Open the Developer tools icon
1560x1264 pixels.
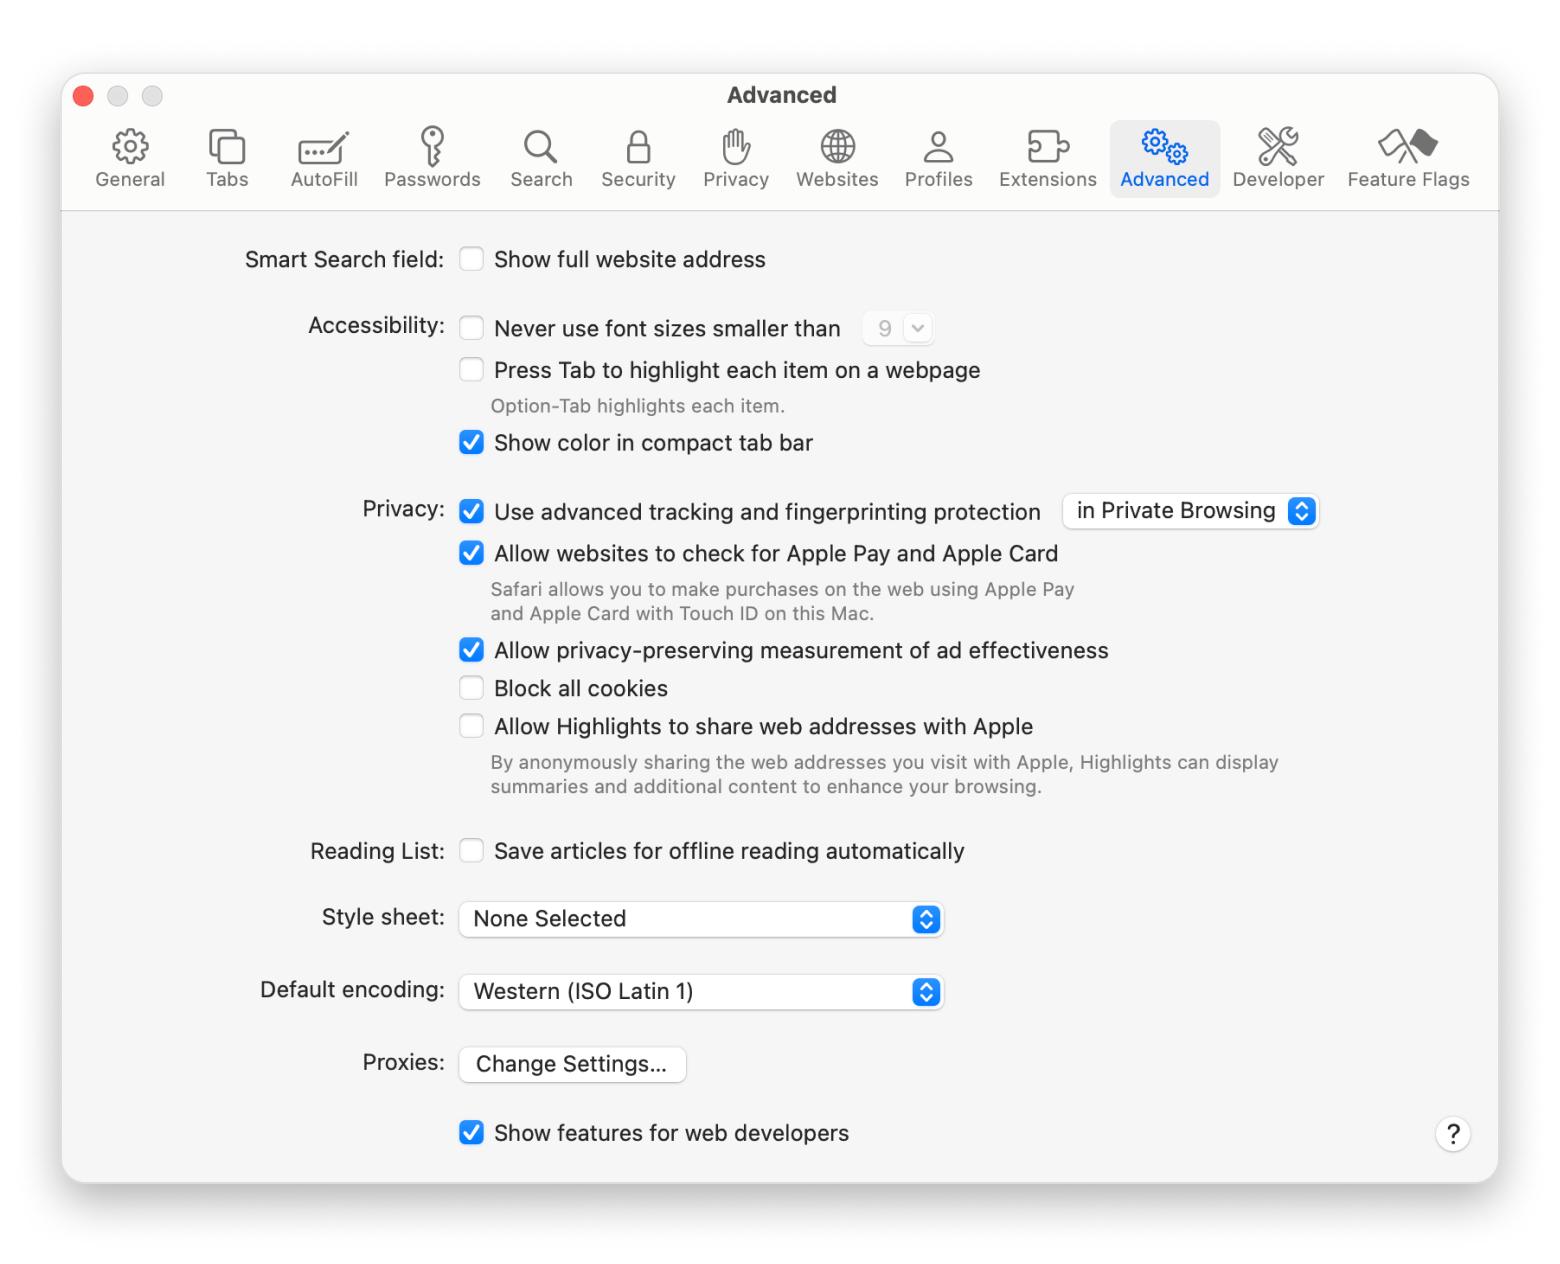[1277, 147]
